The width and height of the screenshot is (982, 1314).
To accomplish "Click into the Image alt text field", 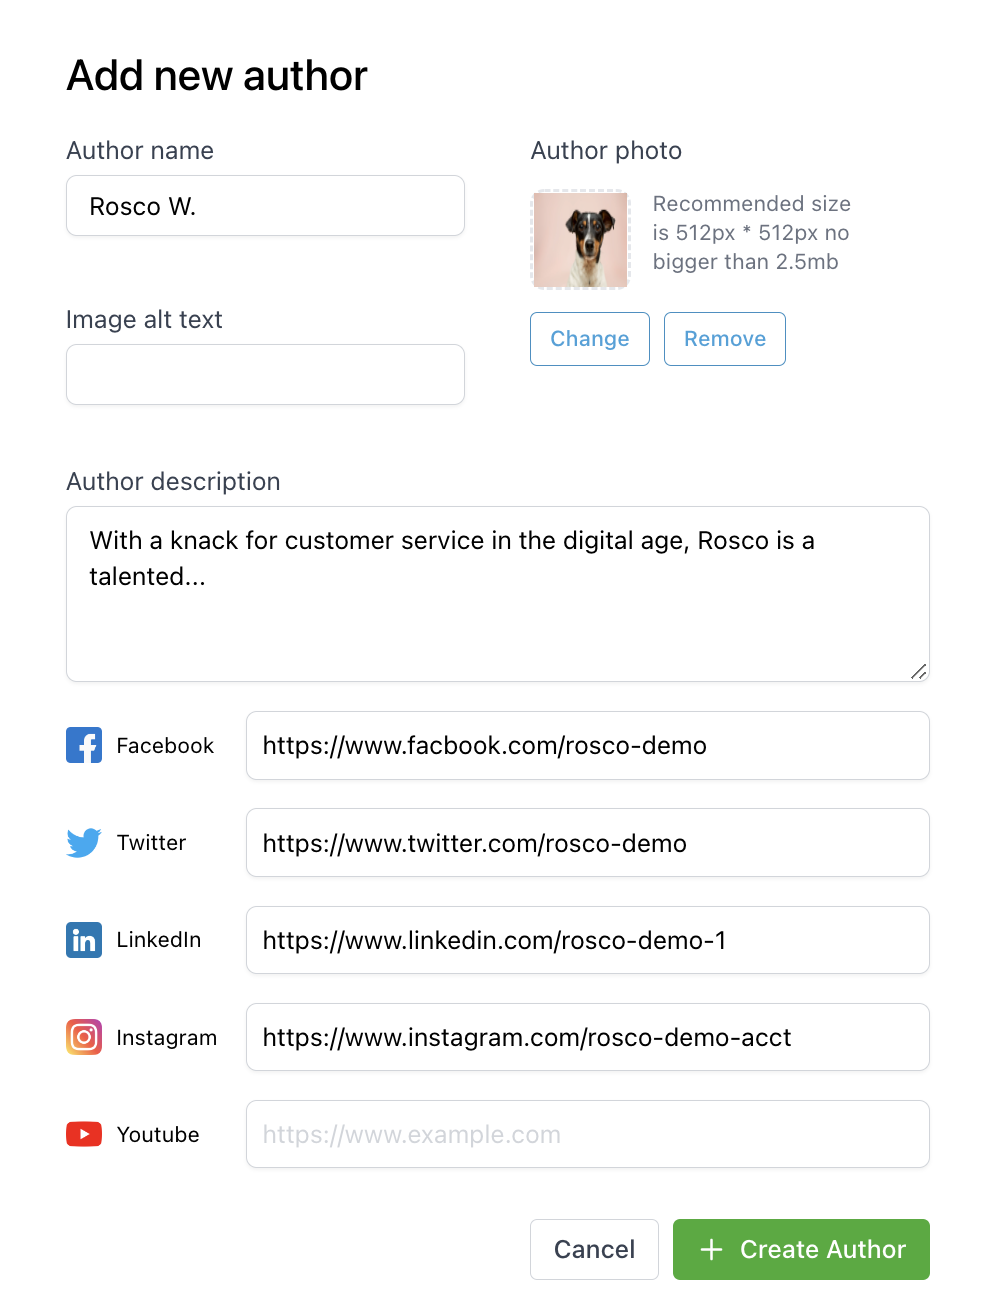I will click(265, 374).
